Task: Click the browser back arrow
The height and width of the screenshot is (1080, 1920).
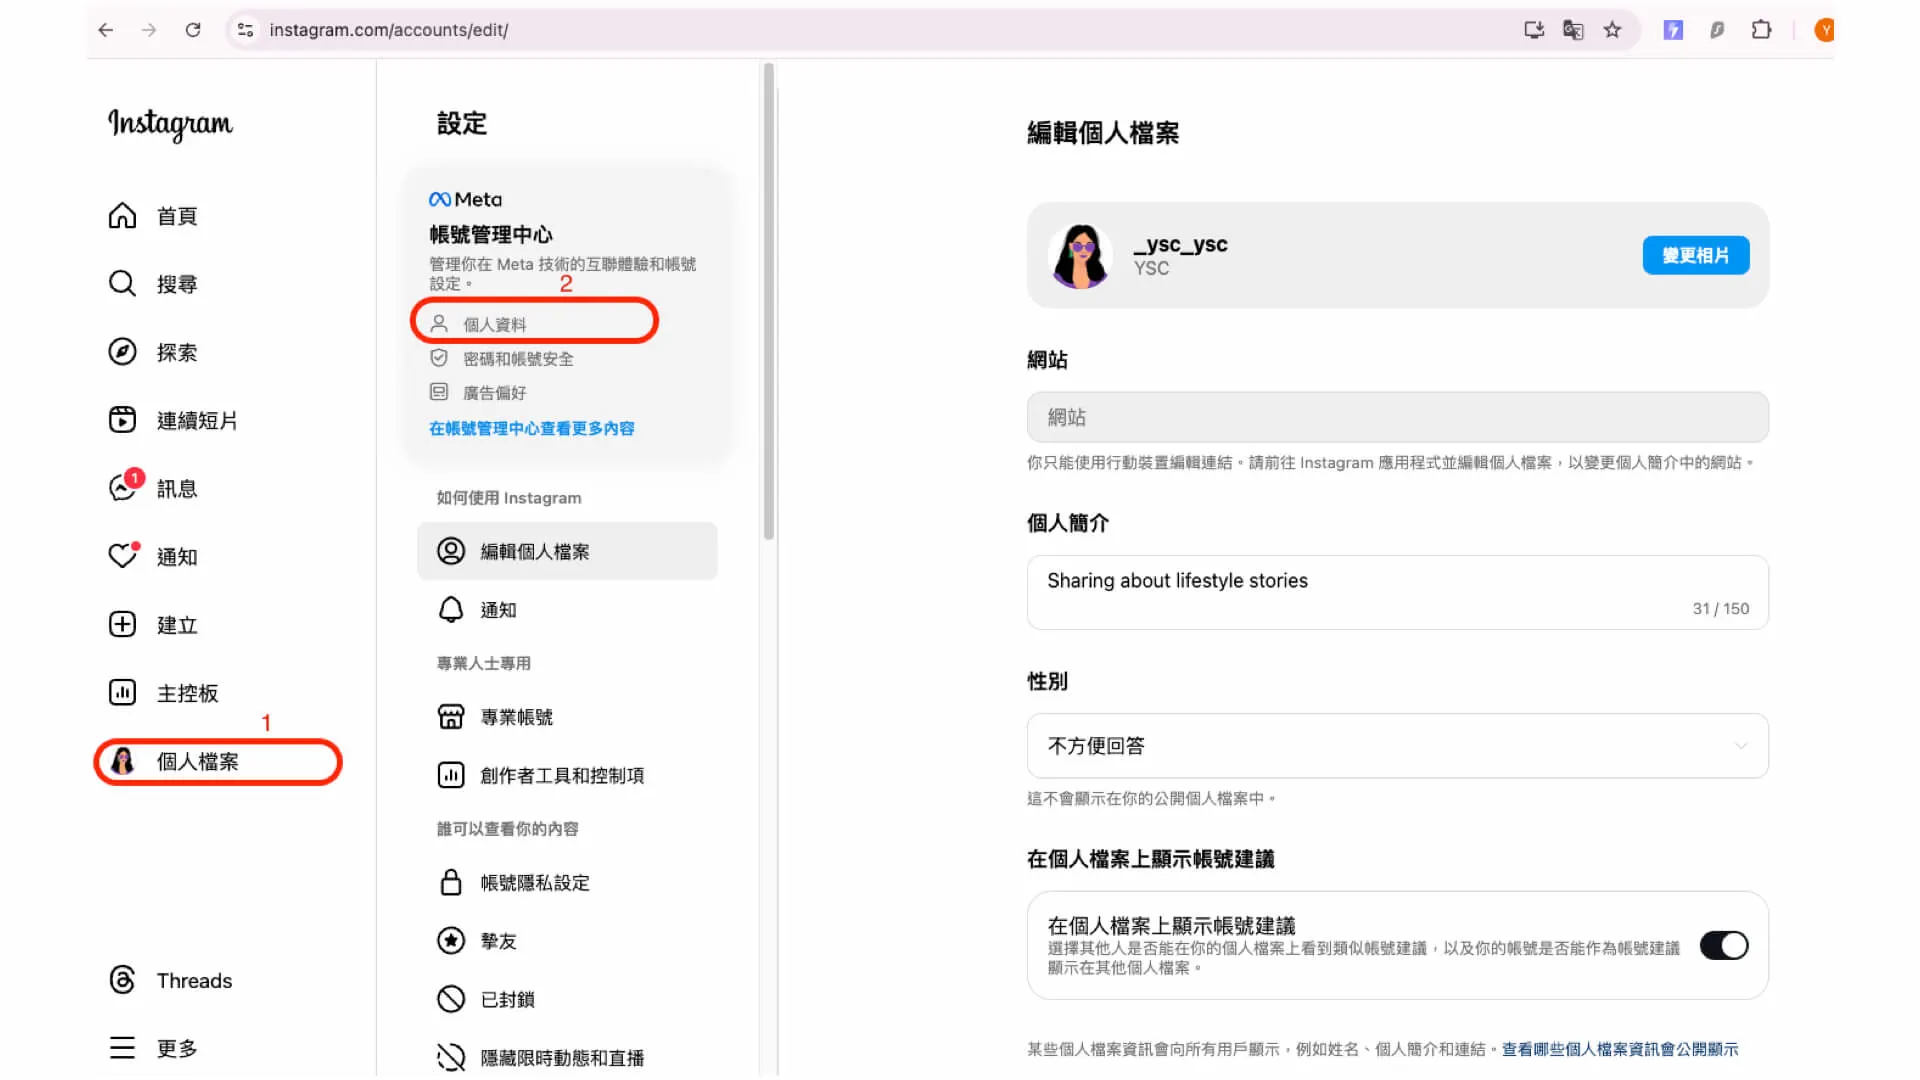Action: [106, 30]
